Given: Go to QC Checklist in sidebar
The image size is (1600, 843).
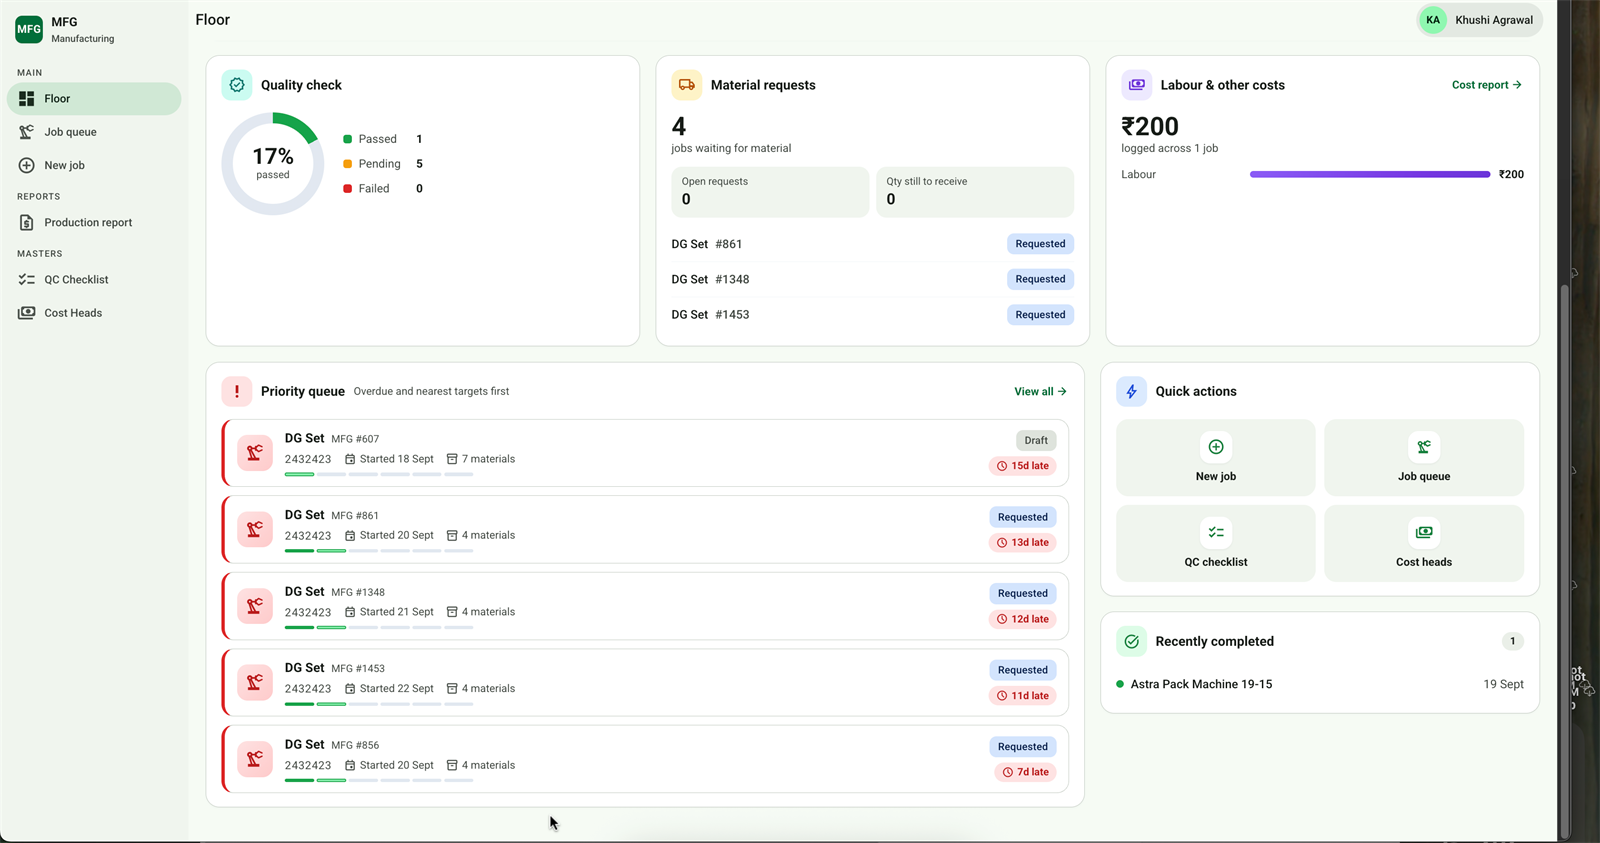Looking at the screenshot, I should pyautogui.click(x=94, y=280).
